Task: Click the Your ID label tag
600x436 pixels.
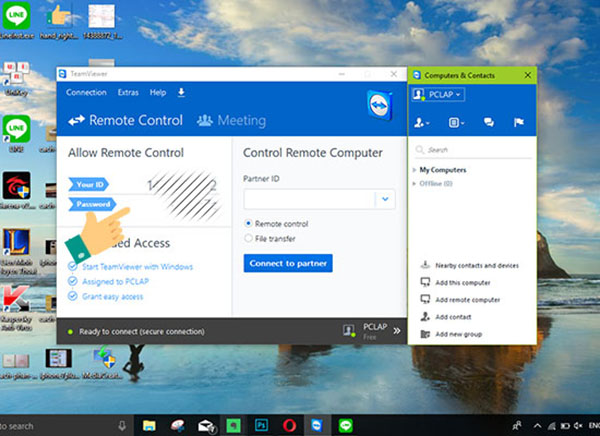Action: (x=89, y=185)
